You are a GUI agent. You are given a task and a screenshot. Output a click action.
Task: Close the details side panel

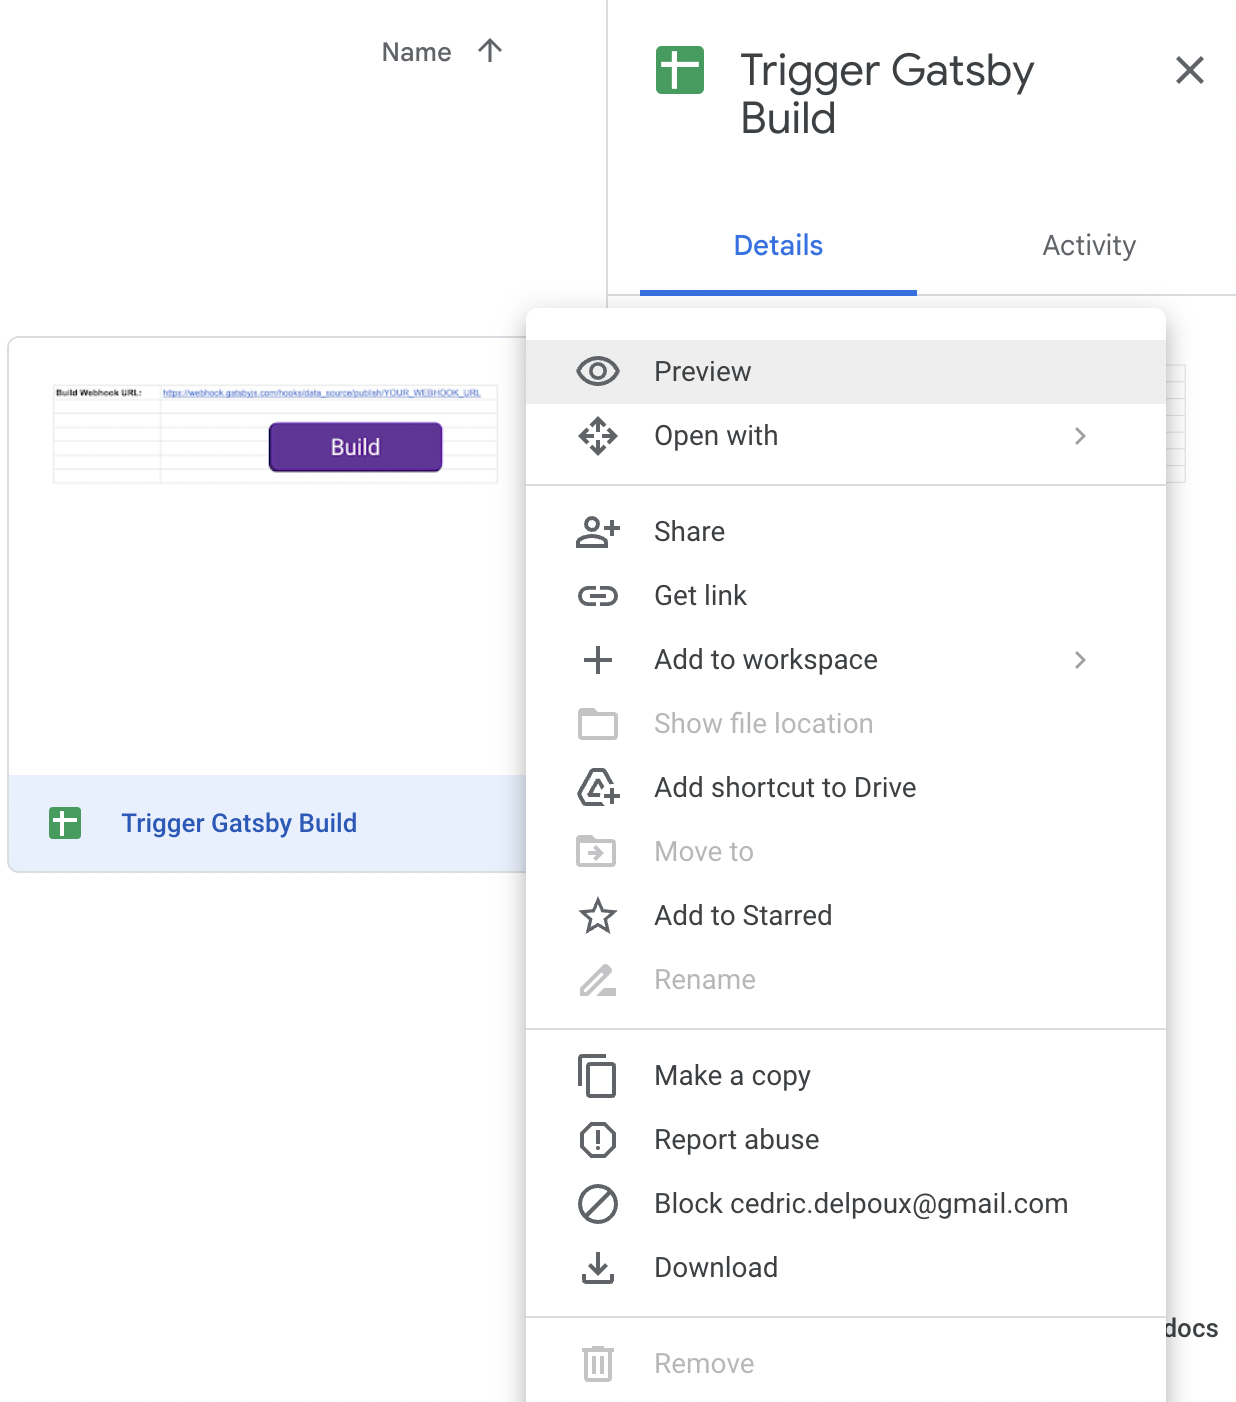pyautogui.click(x=1190, y=70)
